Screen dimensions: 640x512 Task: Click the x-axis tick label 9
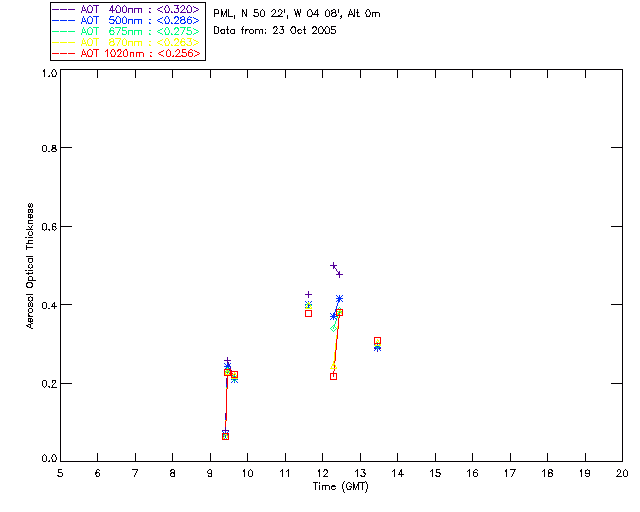210,474
